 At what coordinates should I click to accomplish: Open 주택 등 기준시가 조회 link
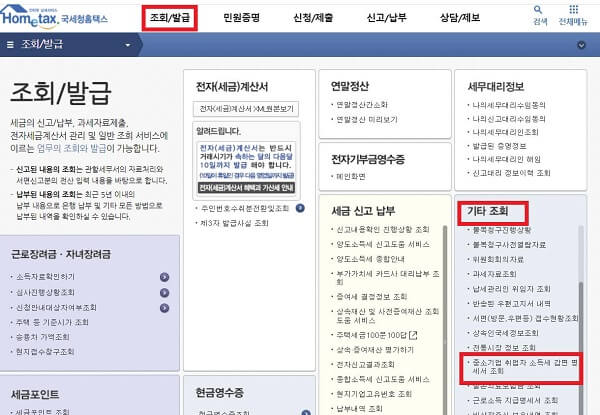(52, 322)
